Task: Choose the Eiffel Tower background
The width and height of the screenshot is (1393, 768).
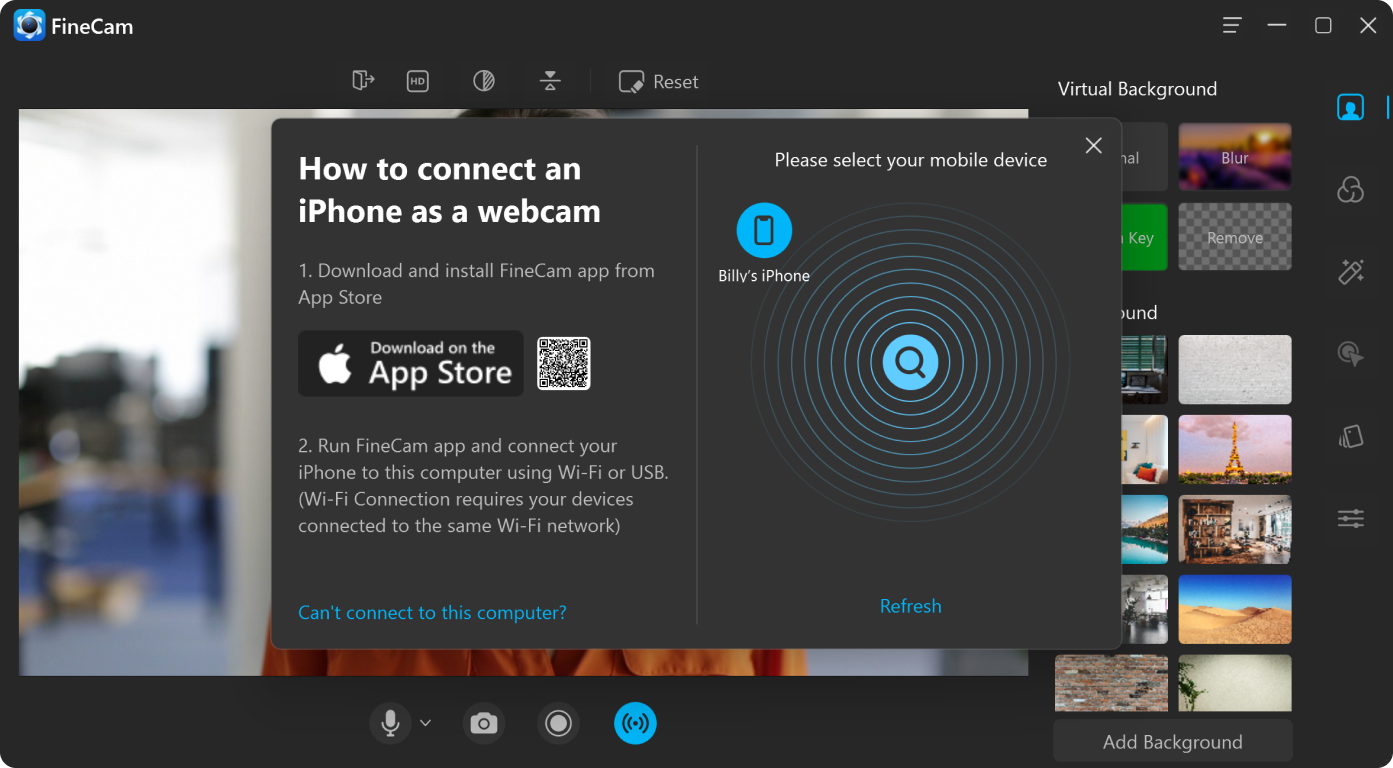Action: pos(1235,449)
